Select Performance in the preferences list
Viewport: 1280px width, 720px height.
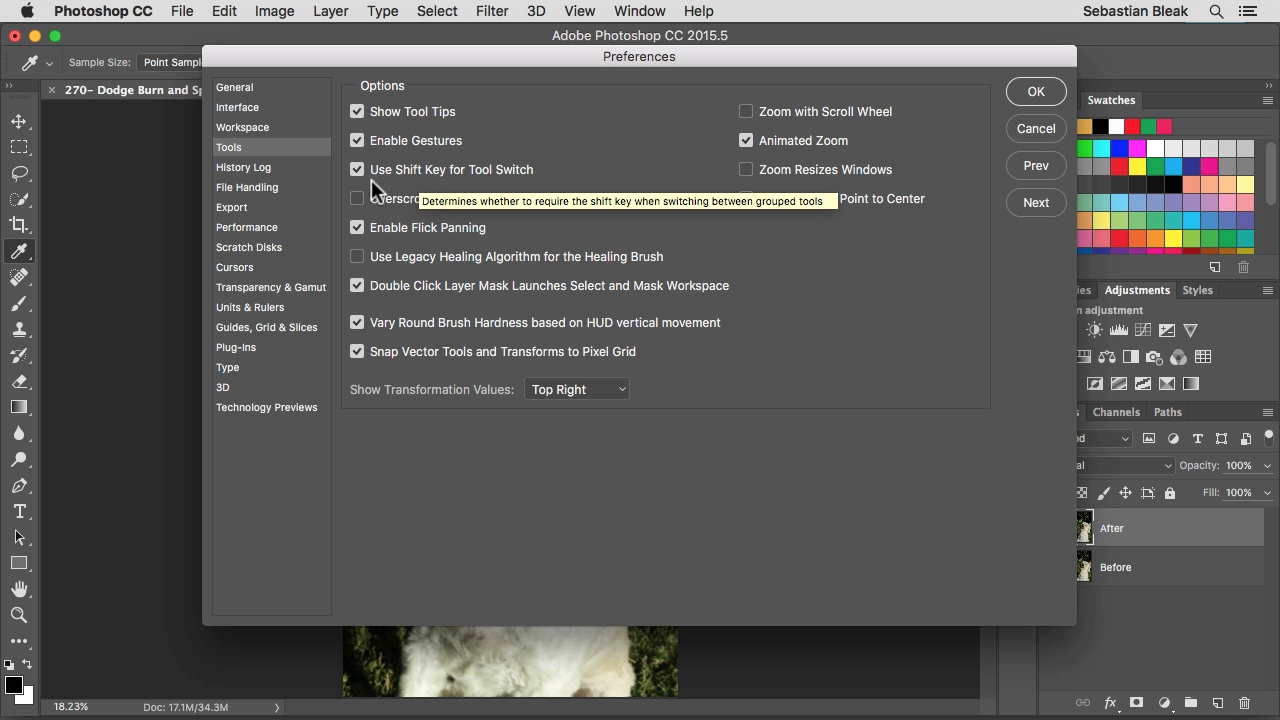247,227
